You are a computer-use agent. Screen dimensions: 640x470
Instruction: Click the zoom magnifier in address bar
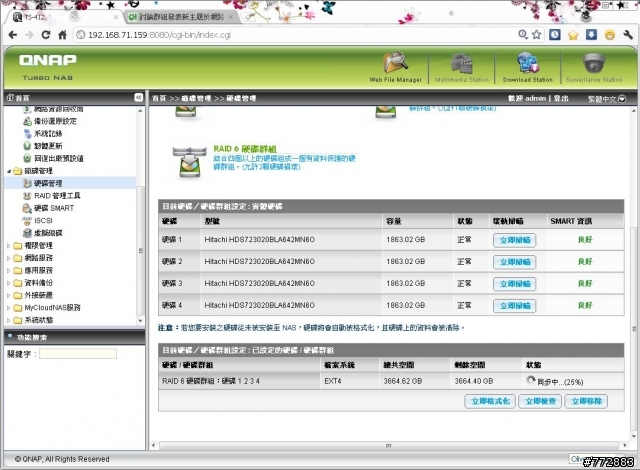click(x=523, y=35)
